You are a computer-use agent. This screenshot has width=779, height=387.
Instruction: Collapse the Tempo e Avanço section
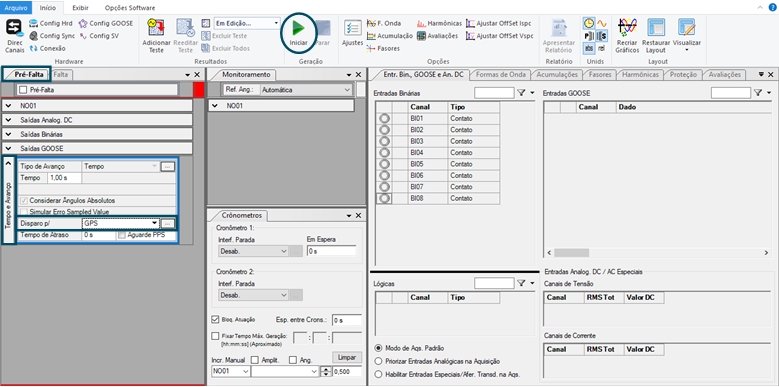point(8,163)
